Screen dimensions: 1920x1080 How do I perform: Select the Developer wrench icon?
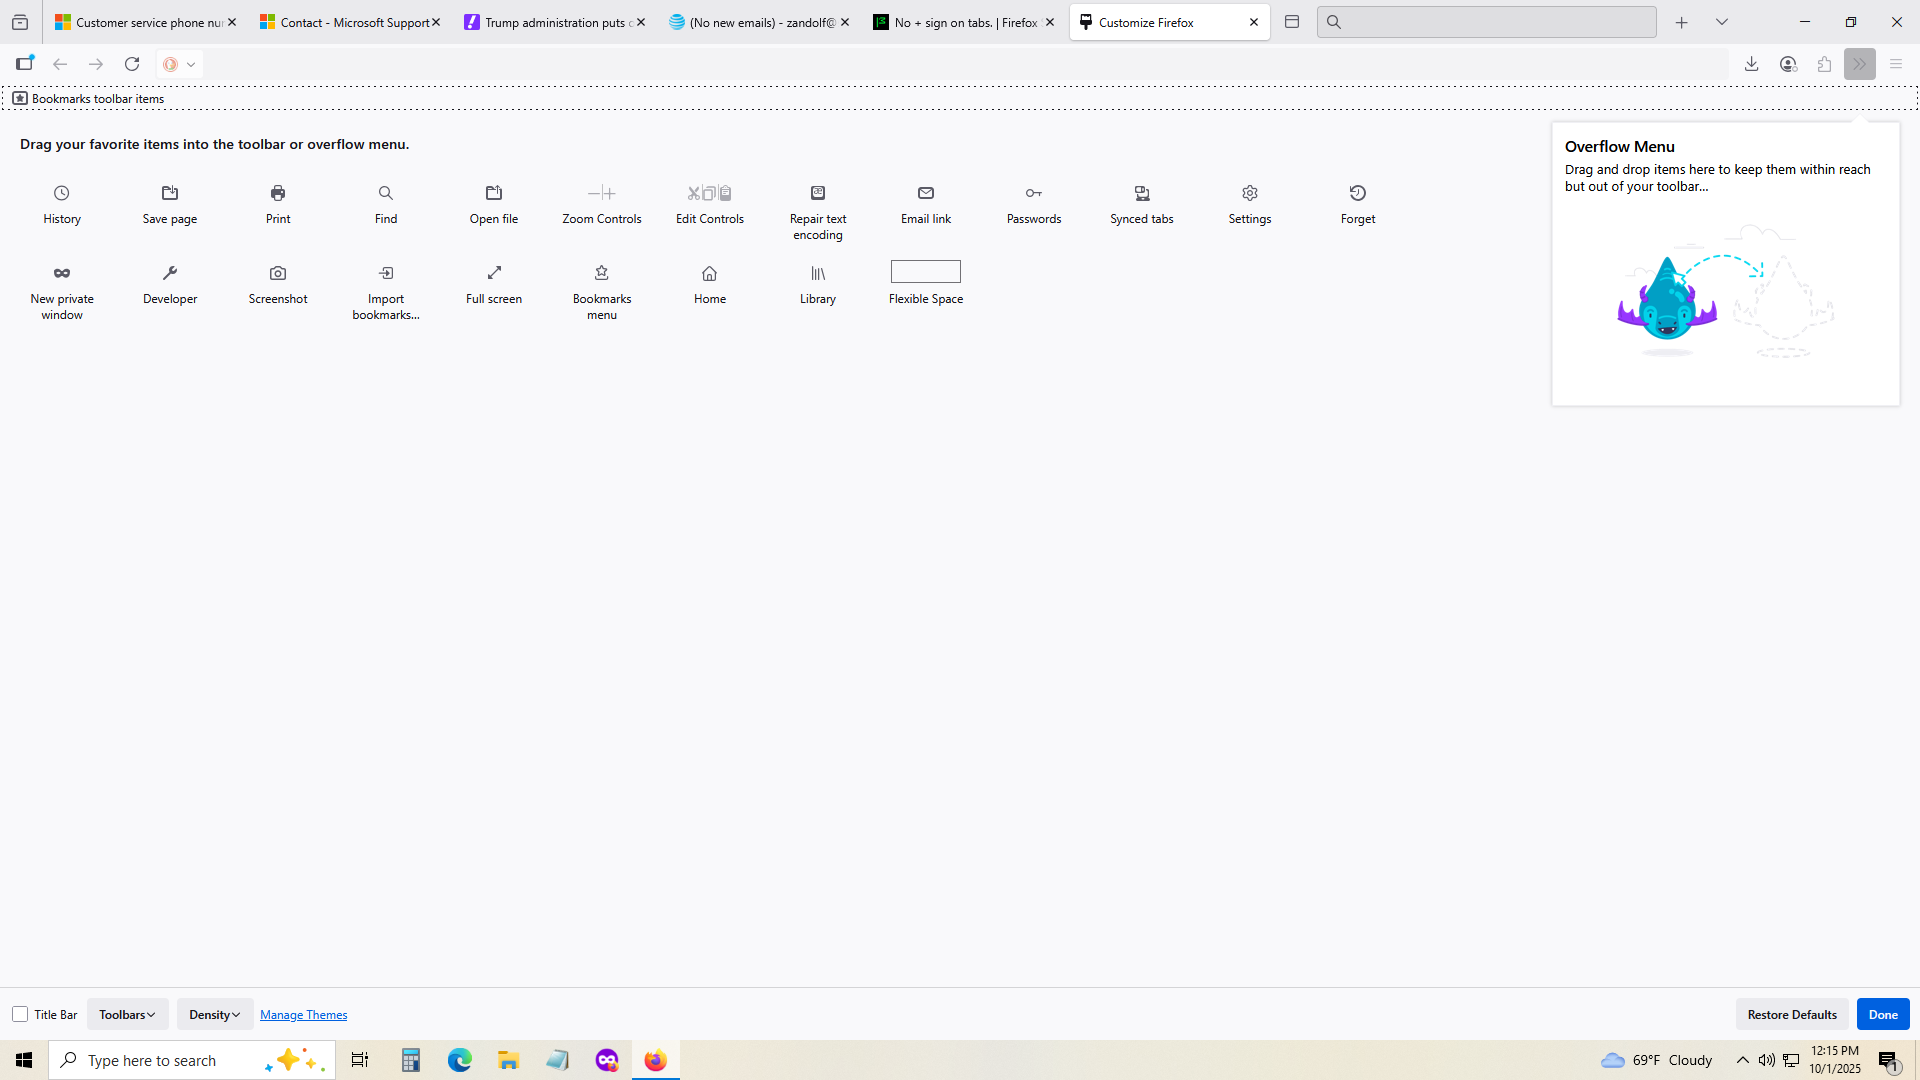[x=170, y=273]
